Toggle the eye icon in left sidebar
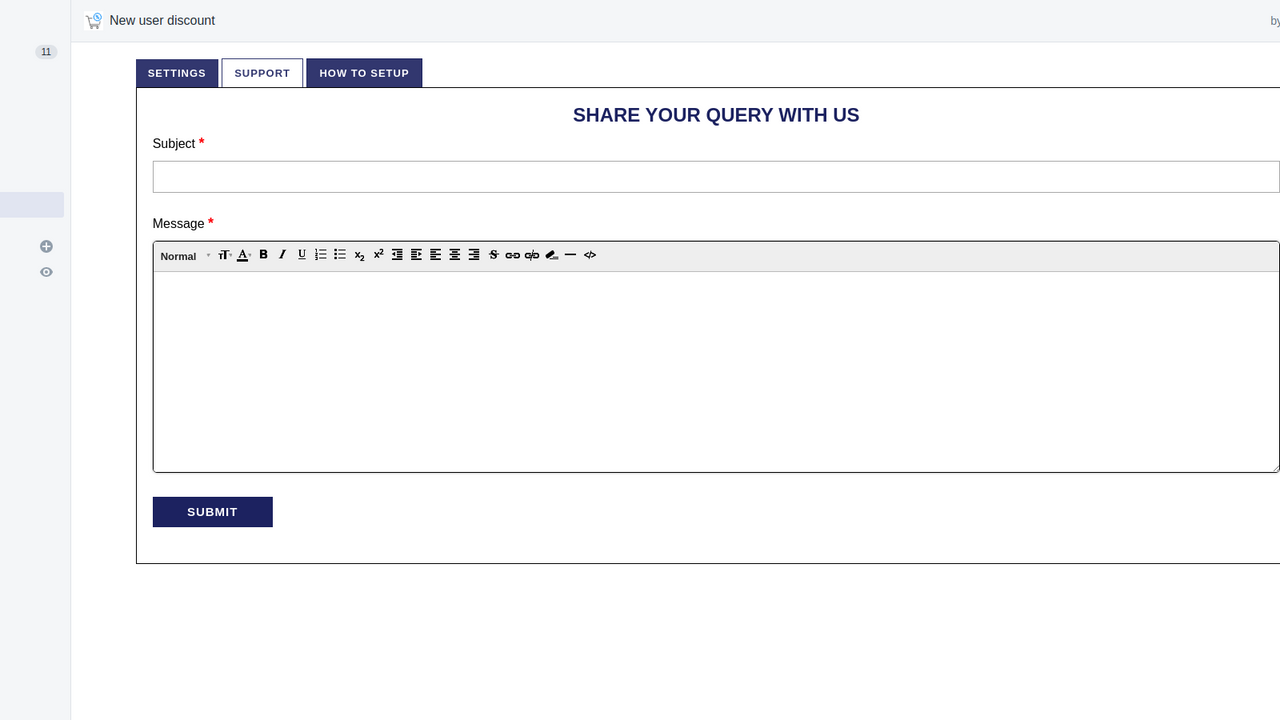This screenshot has height=720, width=1280. pos(46,272)
